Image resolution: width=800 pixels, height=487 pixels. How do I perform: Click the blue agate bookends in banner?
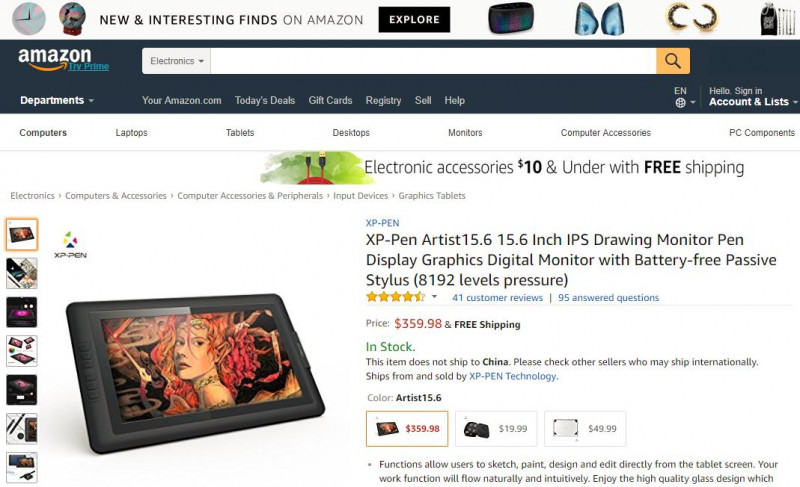[x=599, y=19]
